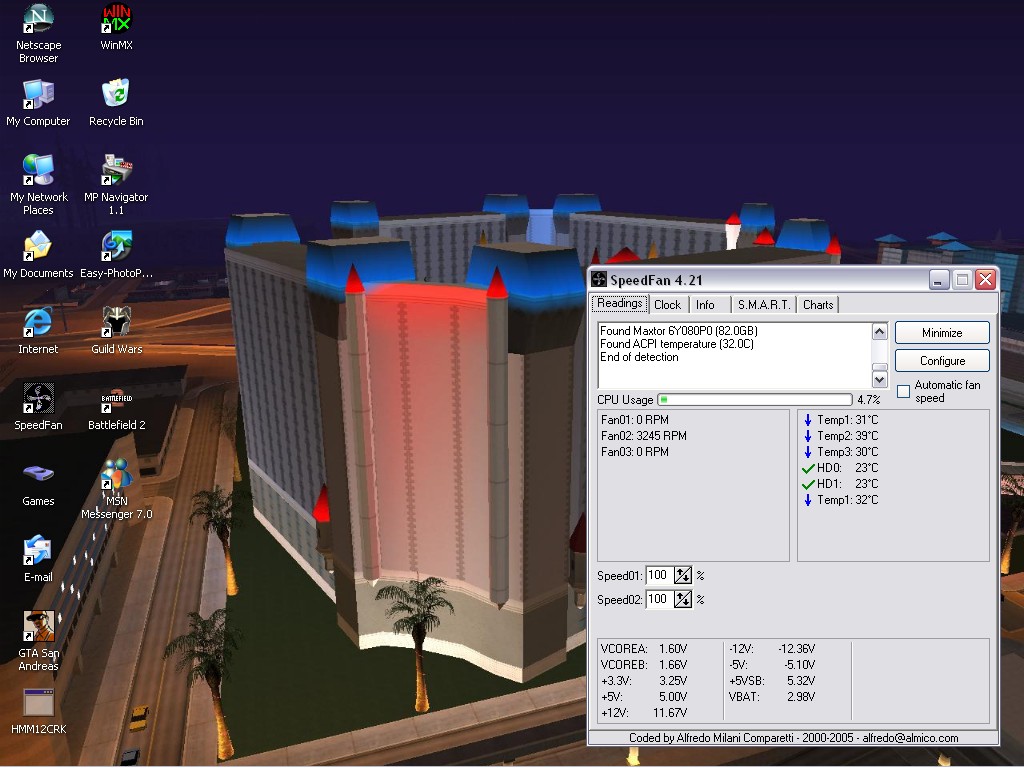
Task: Open the Recycle Bin
Action: (x=116, y=95)
